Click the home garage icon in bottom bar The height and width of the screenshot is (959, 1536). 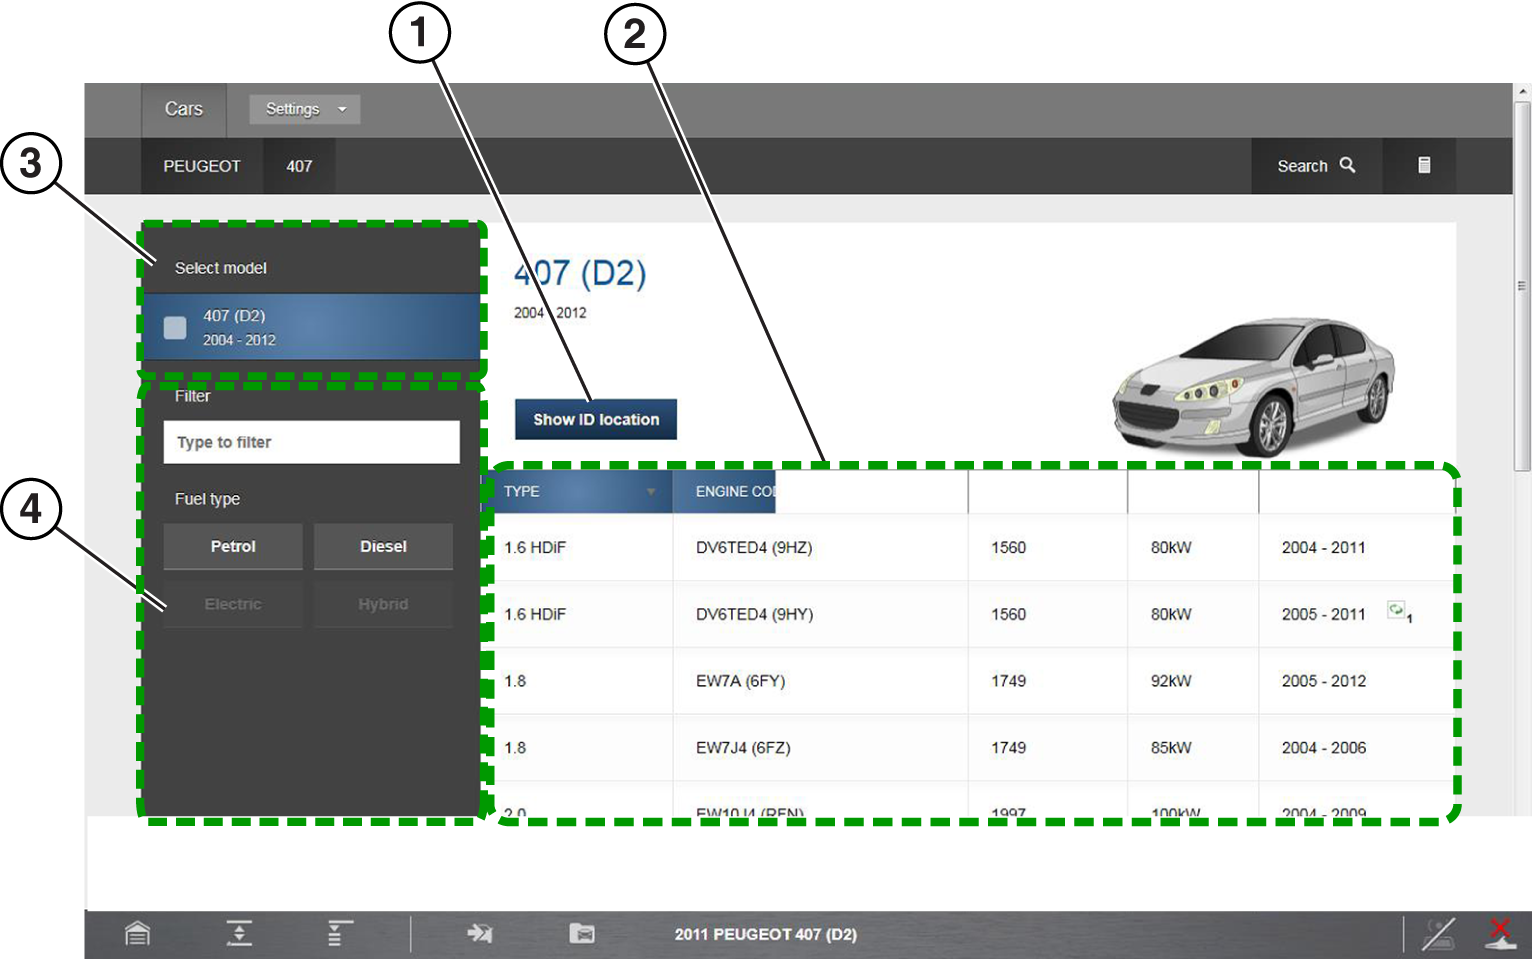click(x=137, y=934)
